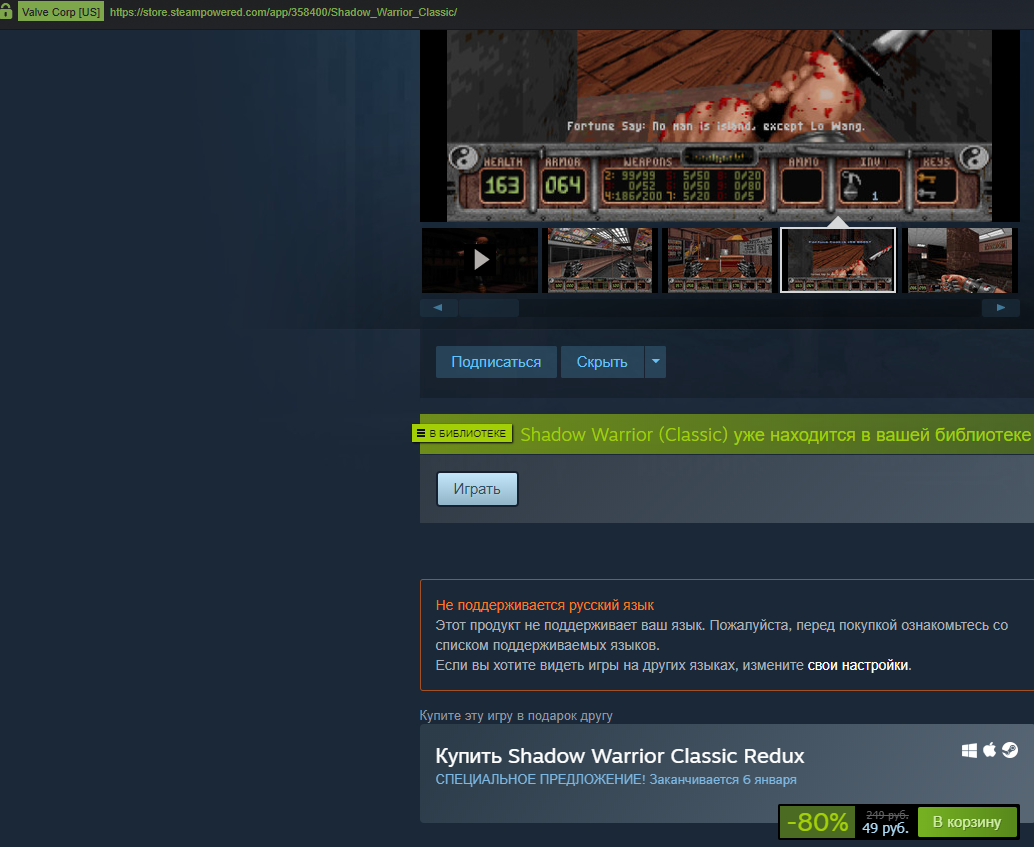Screen dimensions: 1034x847
Task: Click the Windows platform icon
Action: (x=969, y=751)
